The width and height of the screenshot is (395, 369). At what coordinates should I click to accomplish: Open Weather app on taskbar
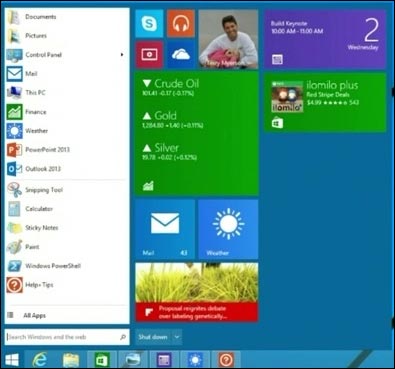195,360
